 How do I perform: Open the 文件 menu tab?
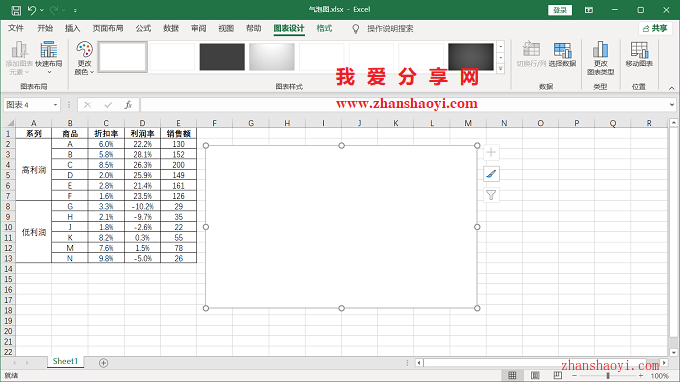point(16,28)
